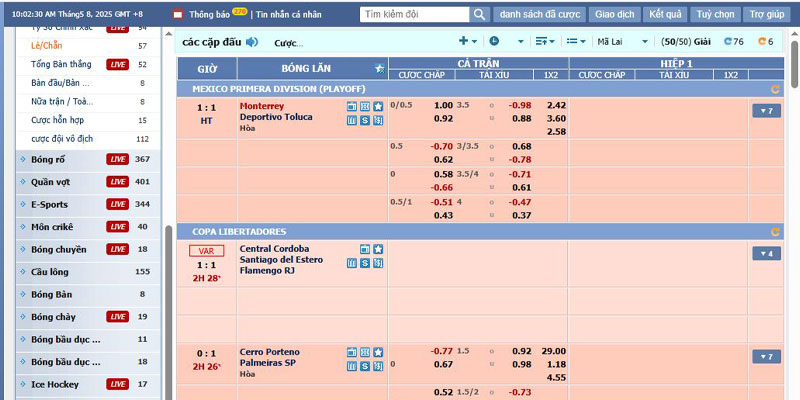Open the Bóng chuyền category

pos(88,249)
